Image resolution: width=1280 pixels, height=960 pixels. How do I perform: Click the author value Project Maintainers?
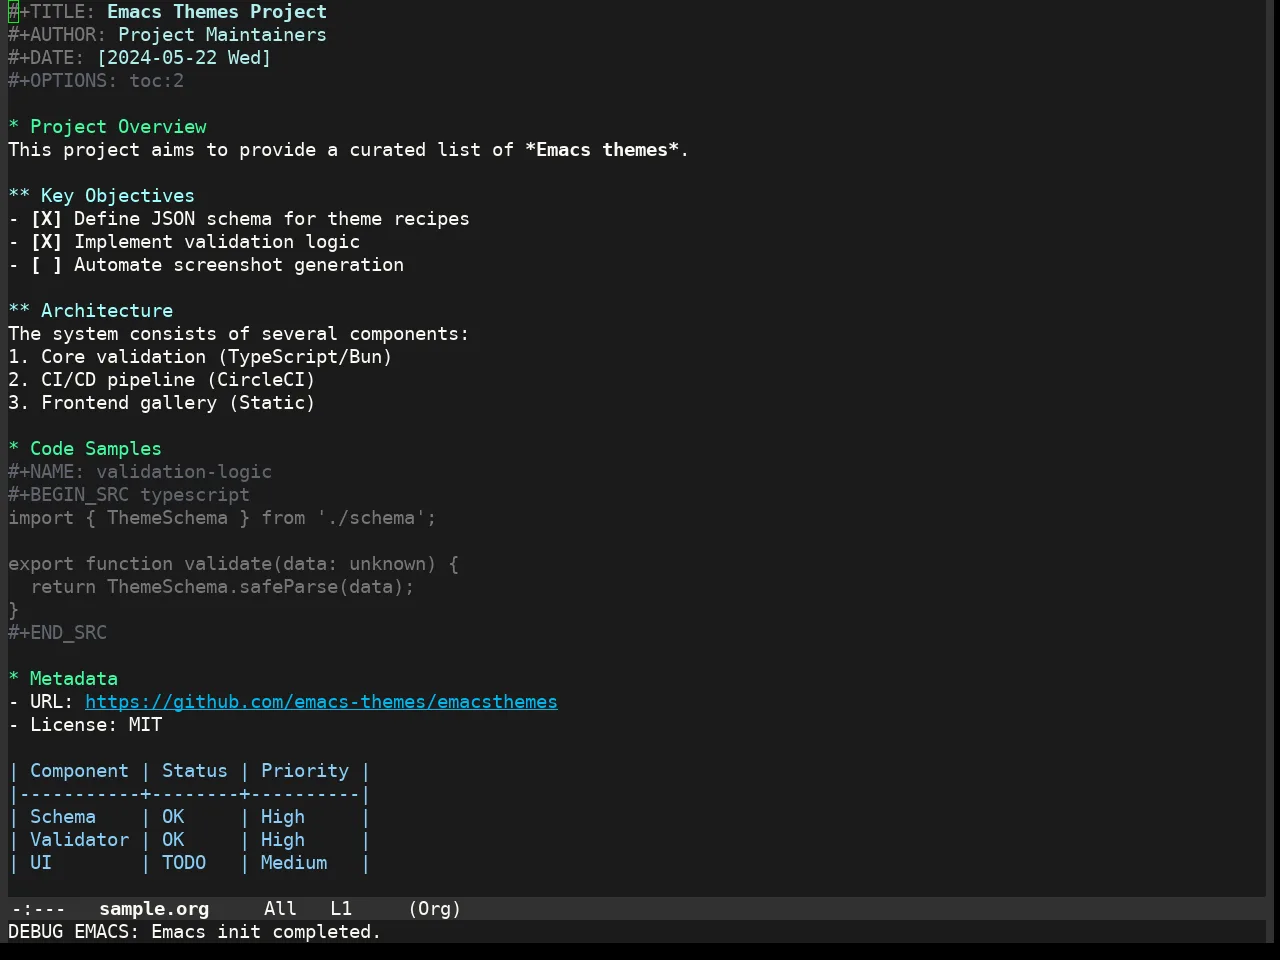(222, 35)
